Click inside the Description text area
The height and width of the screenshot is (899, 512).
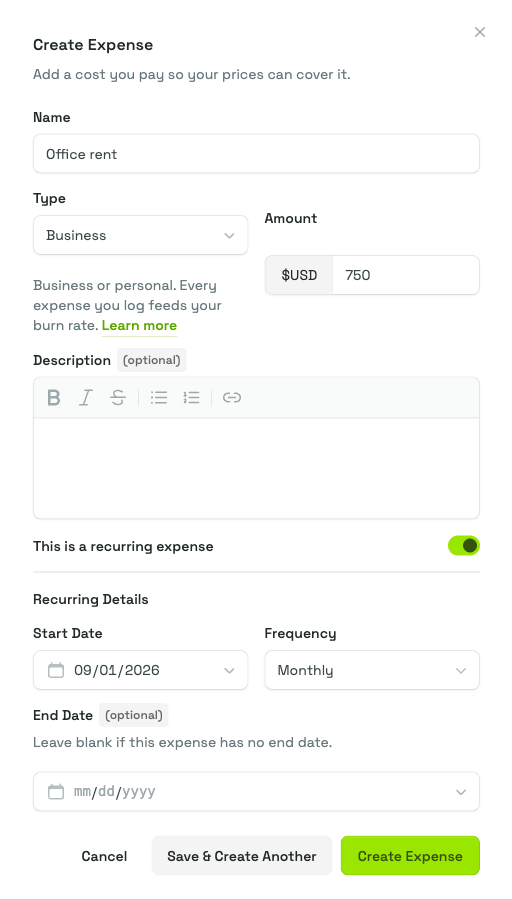point(256,468)
